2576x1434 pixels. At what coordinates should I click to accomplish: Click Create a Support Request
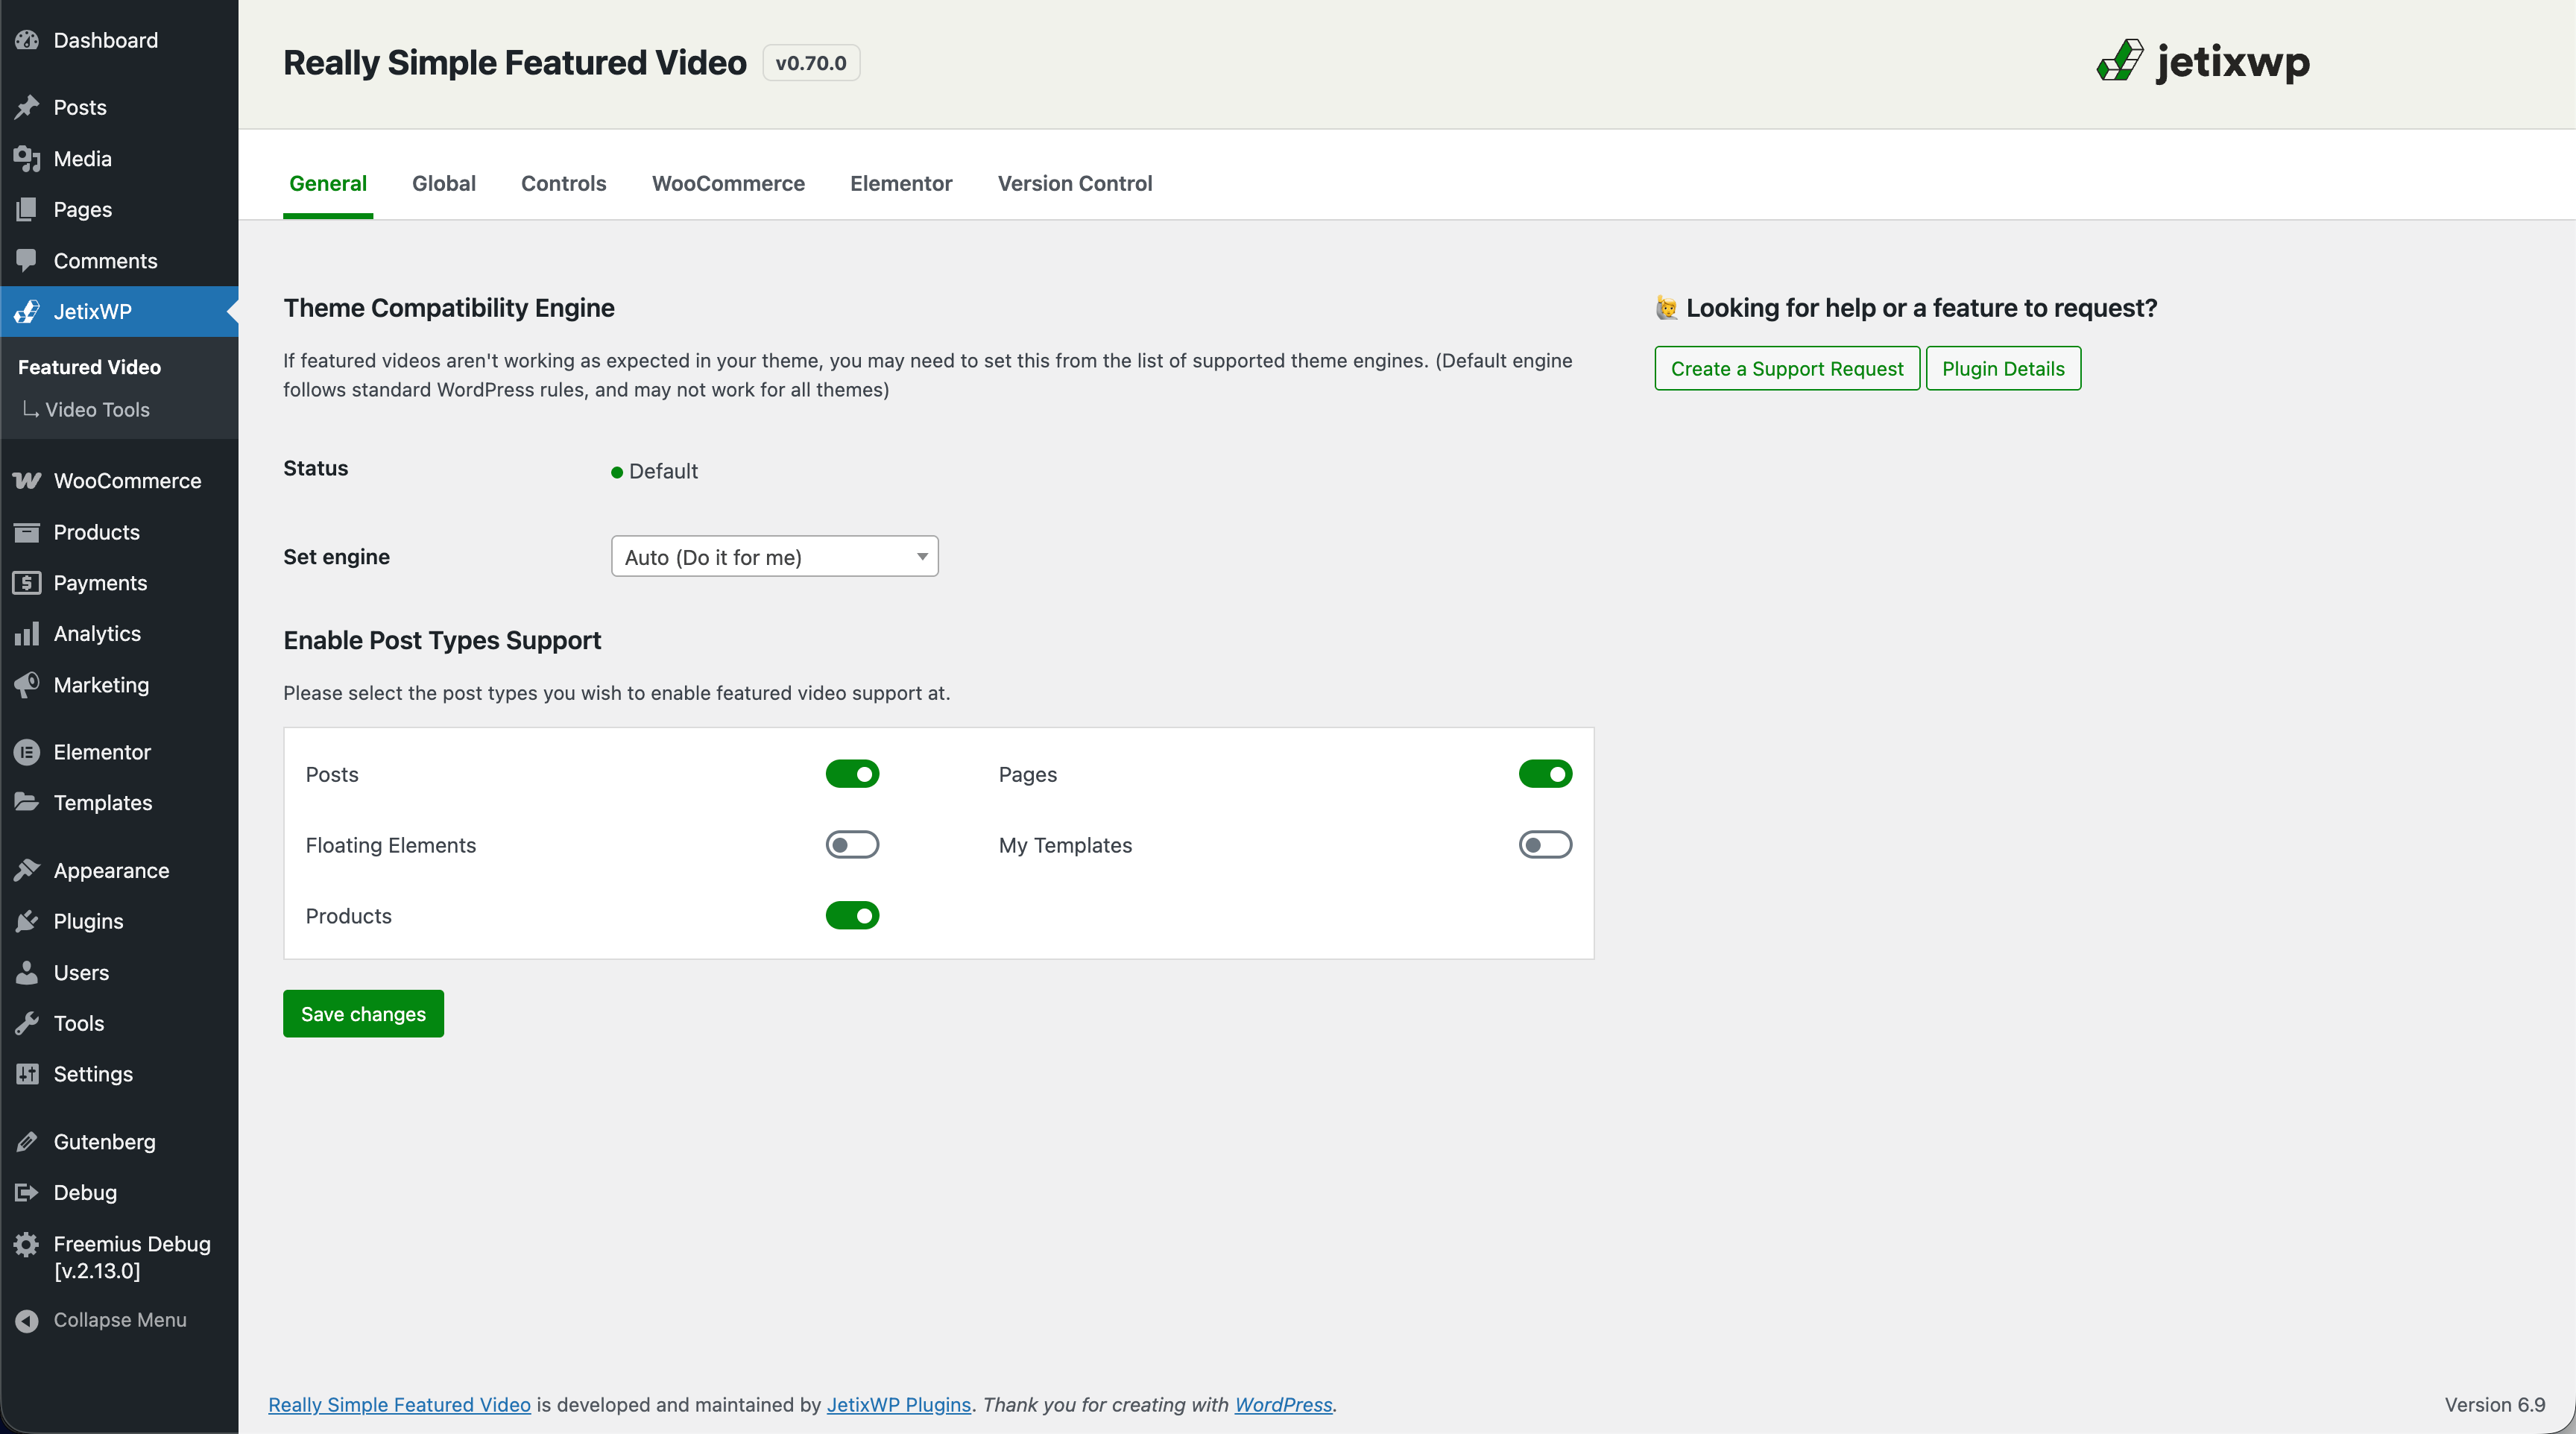1787,368
